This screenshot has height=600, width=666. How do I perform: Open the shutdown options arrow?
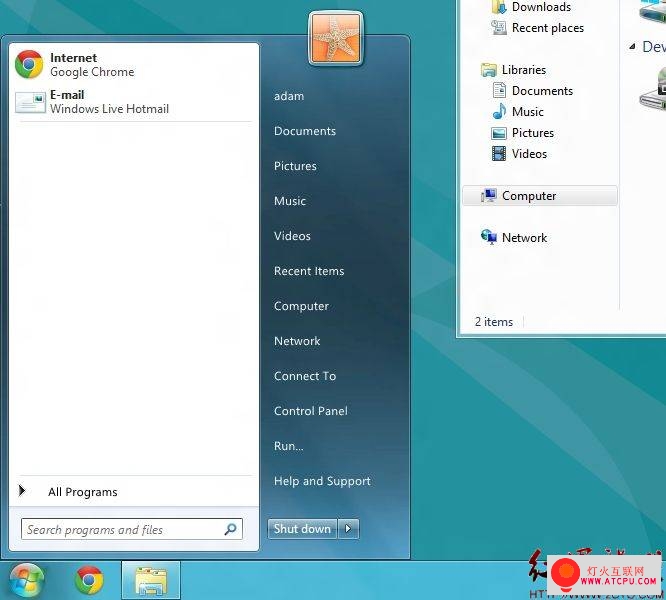348,529
